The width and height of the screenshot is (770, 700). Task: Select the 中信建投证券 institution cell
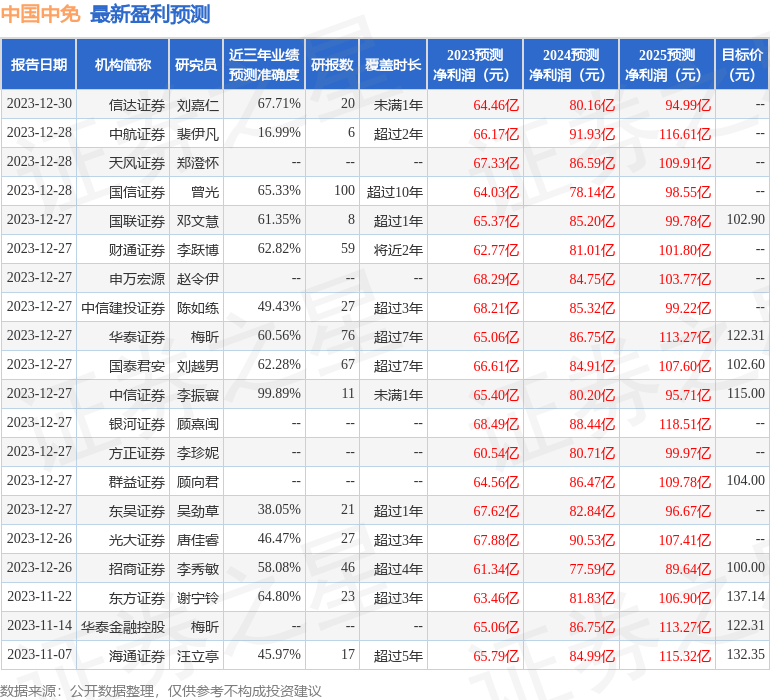123,308
